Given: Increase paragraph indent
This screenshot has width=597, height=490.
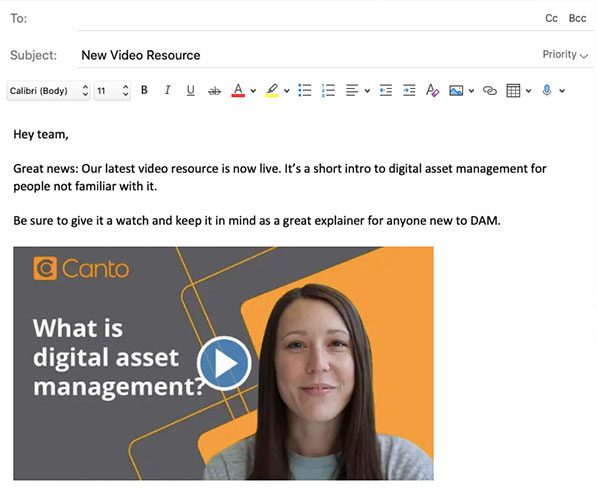Looking at the screenshot, I should (x=409, y=91).
